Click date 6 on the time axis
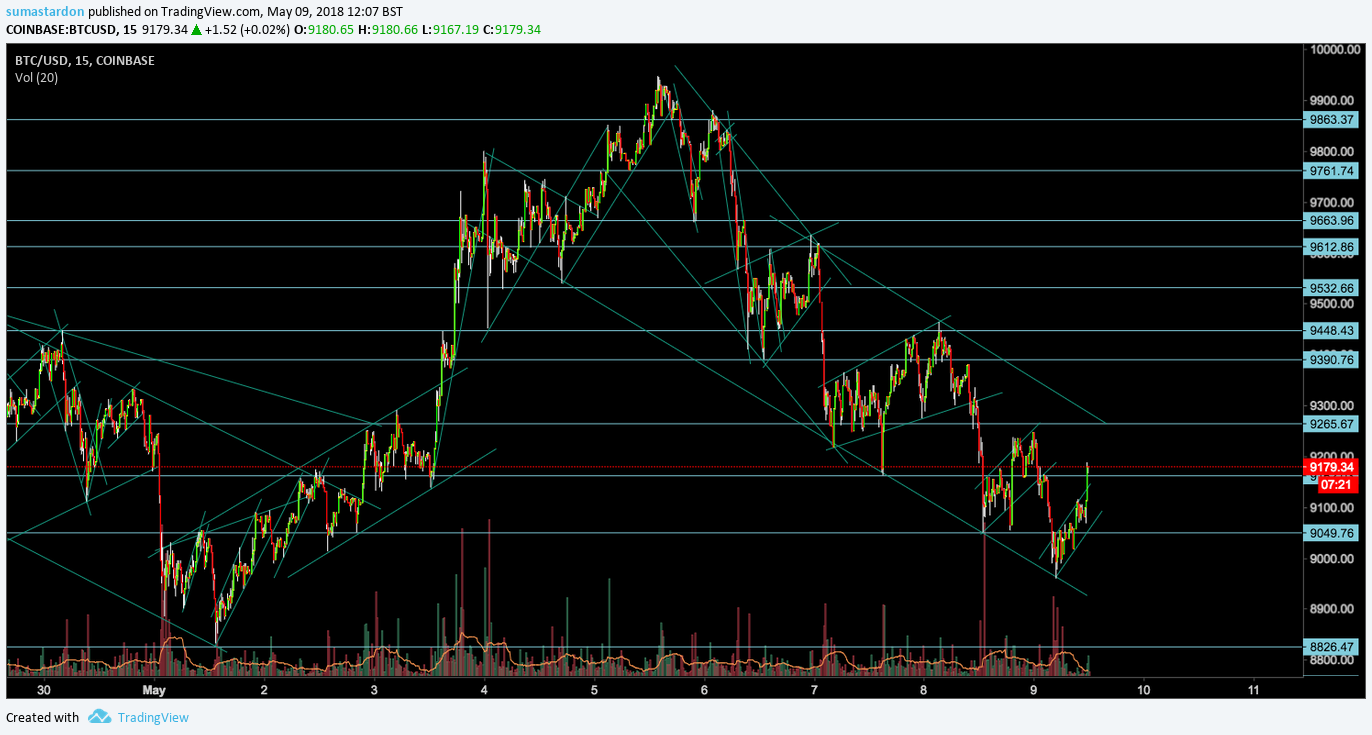This screenshot has height=735, width=1372. point(704,690)
